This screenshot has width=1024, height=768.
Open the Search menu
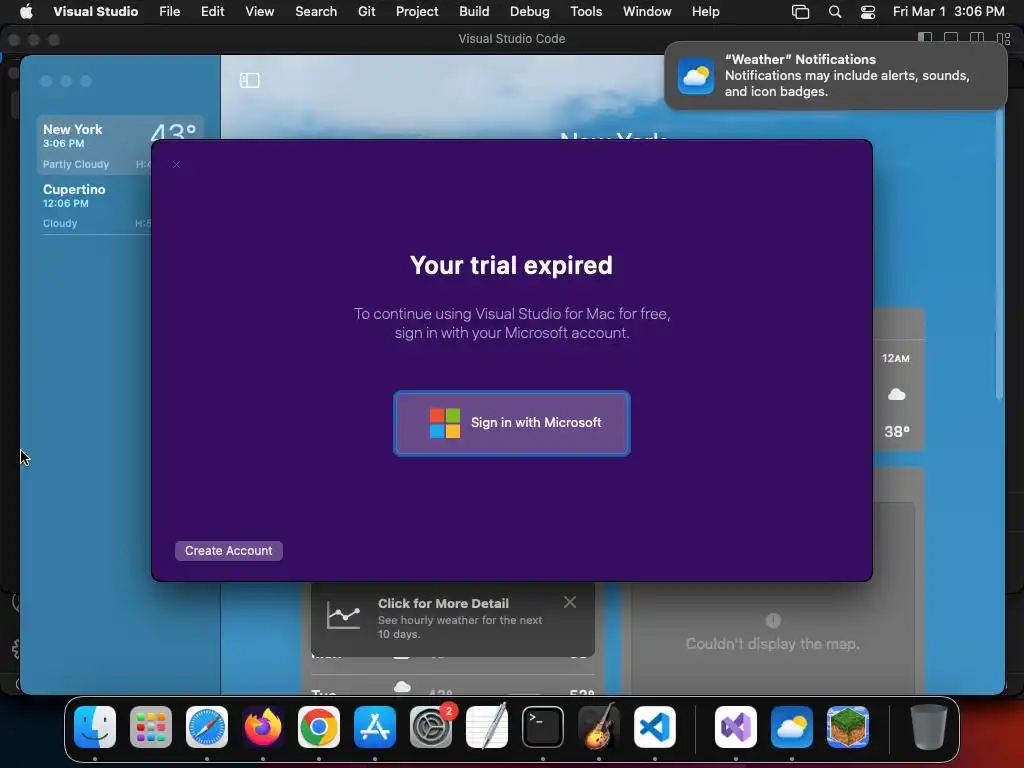(x=316, y=11)
